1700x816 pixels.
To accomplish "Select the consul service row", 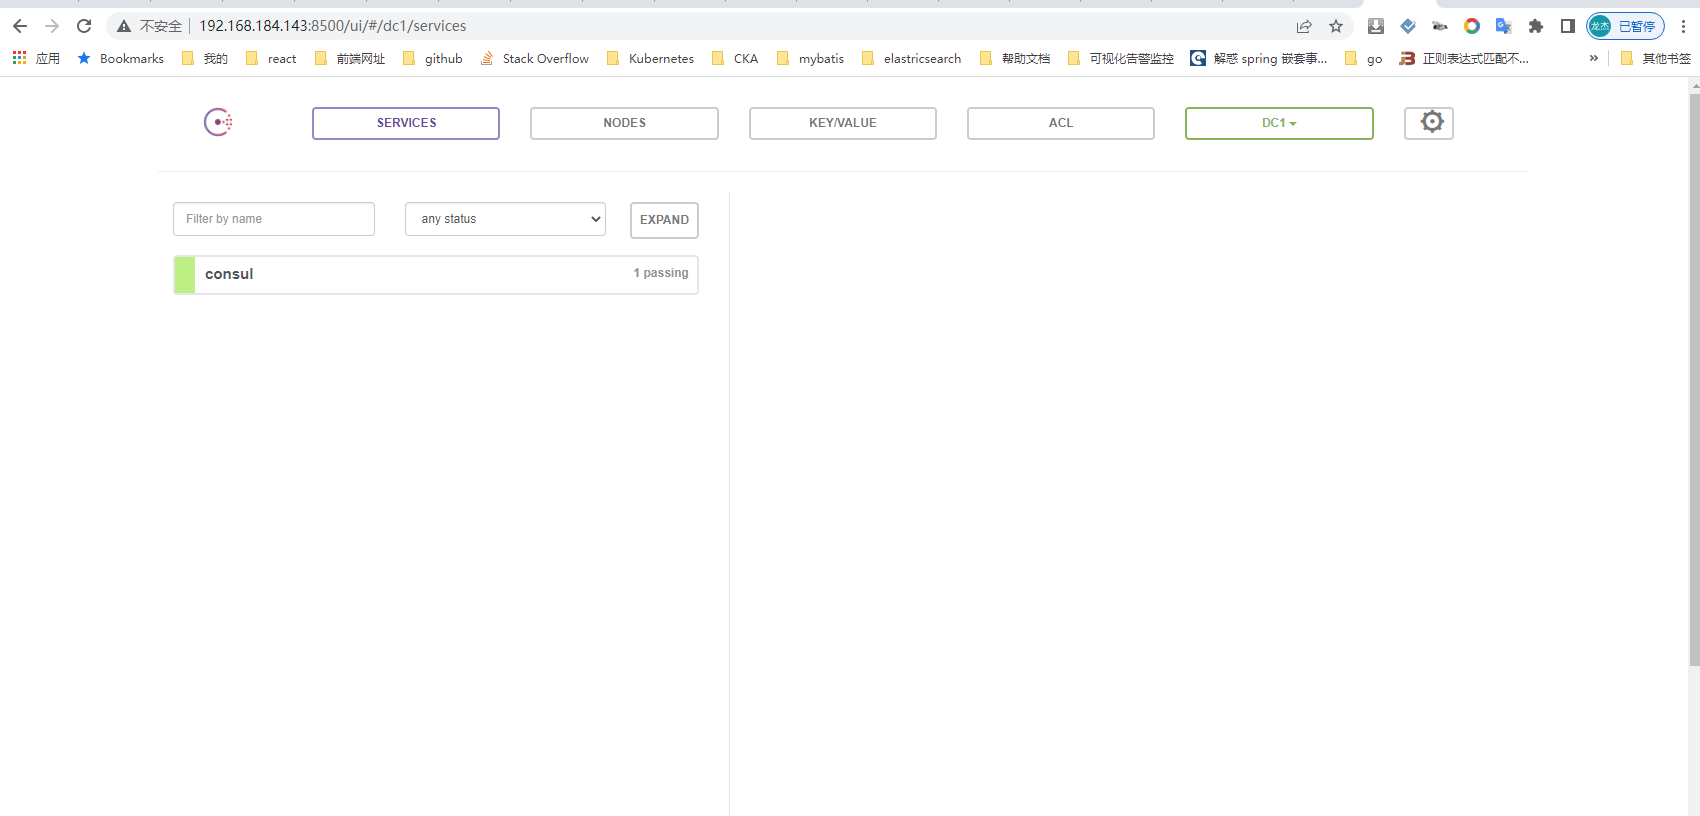I will [436, 274].
